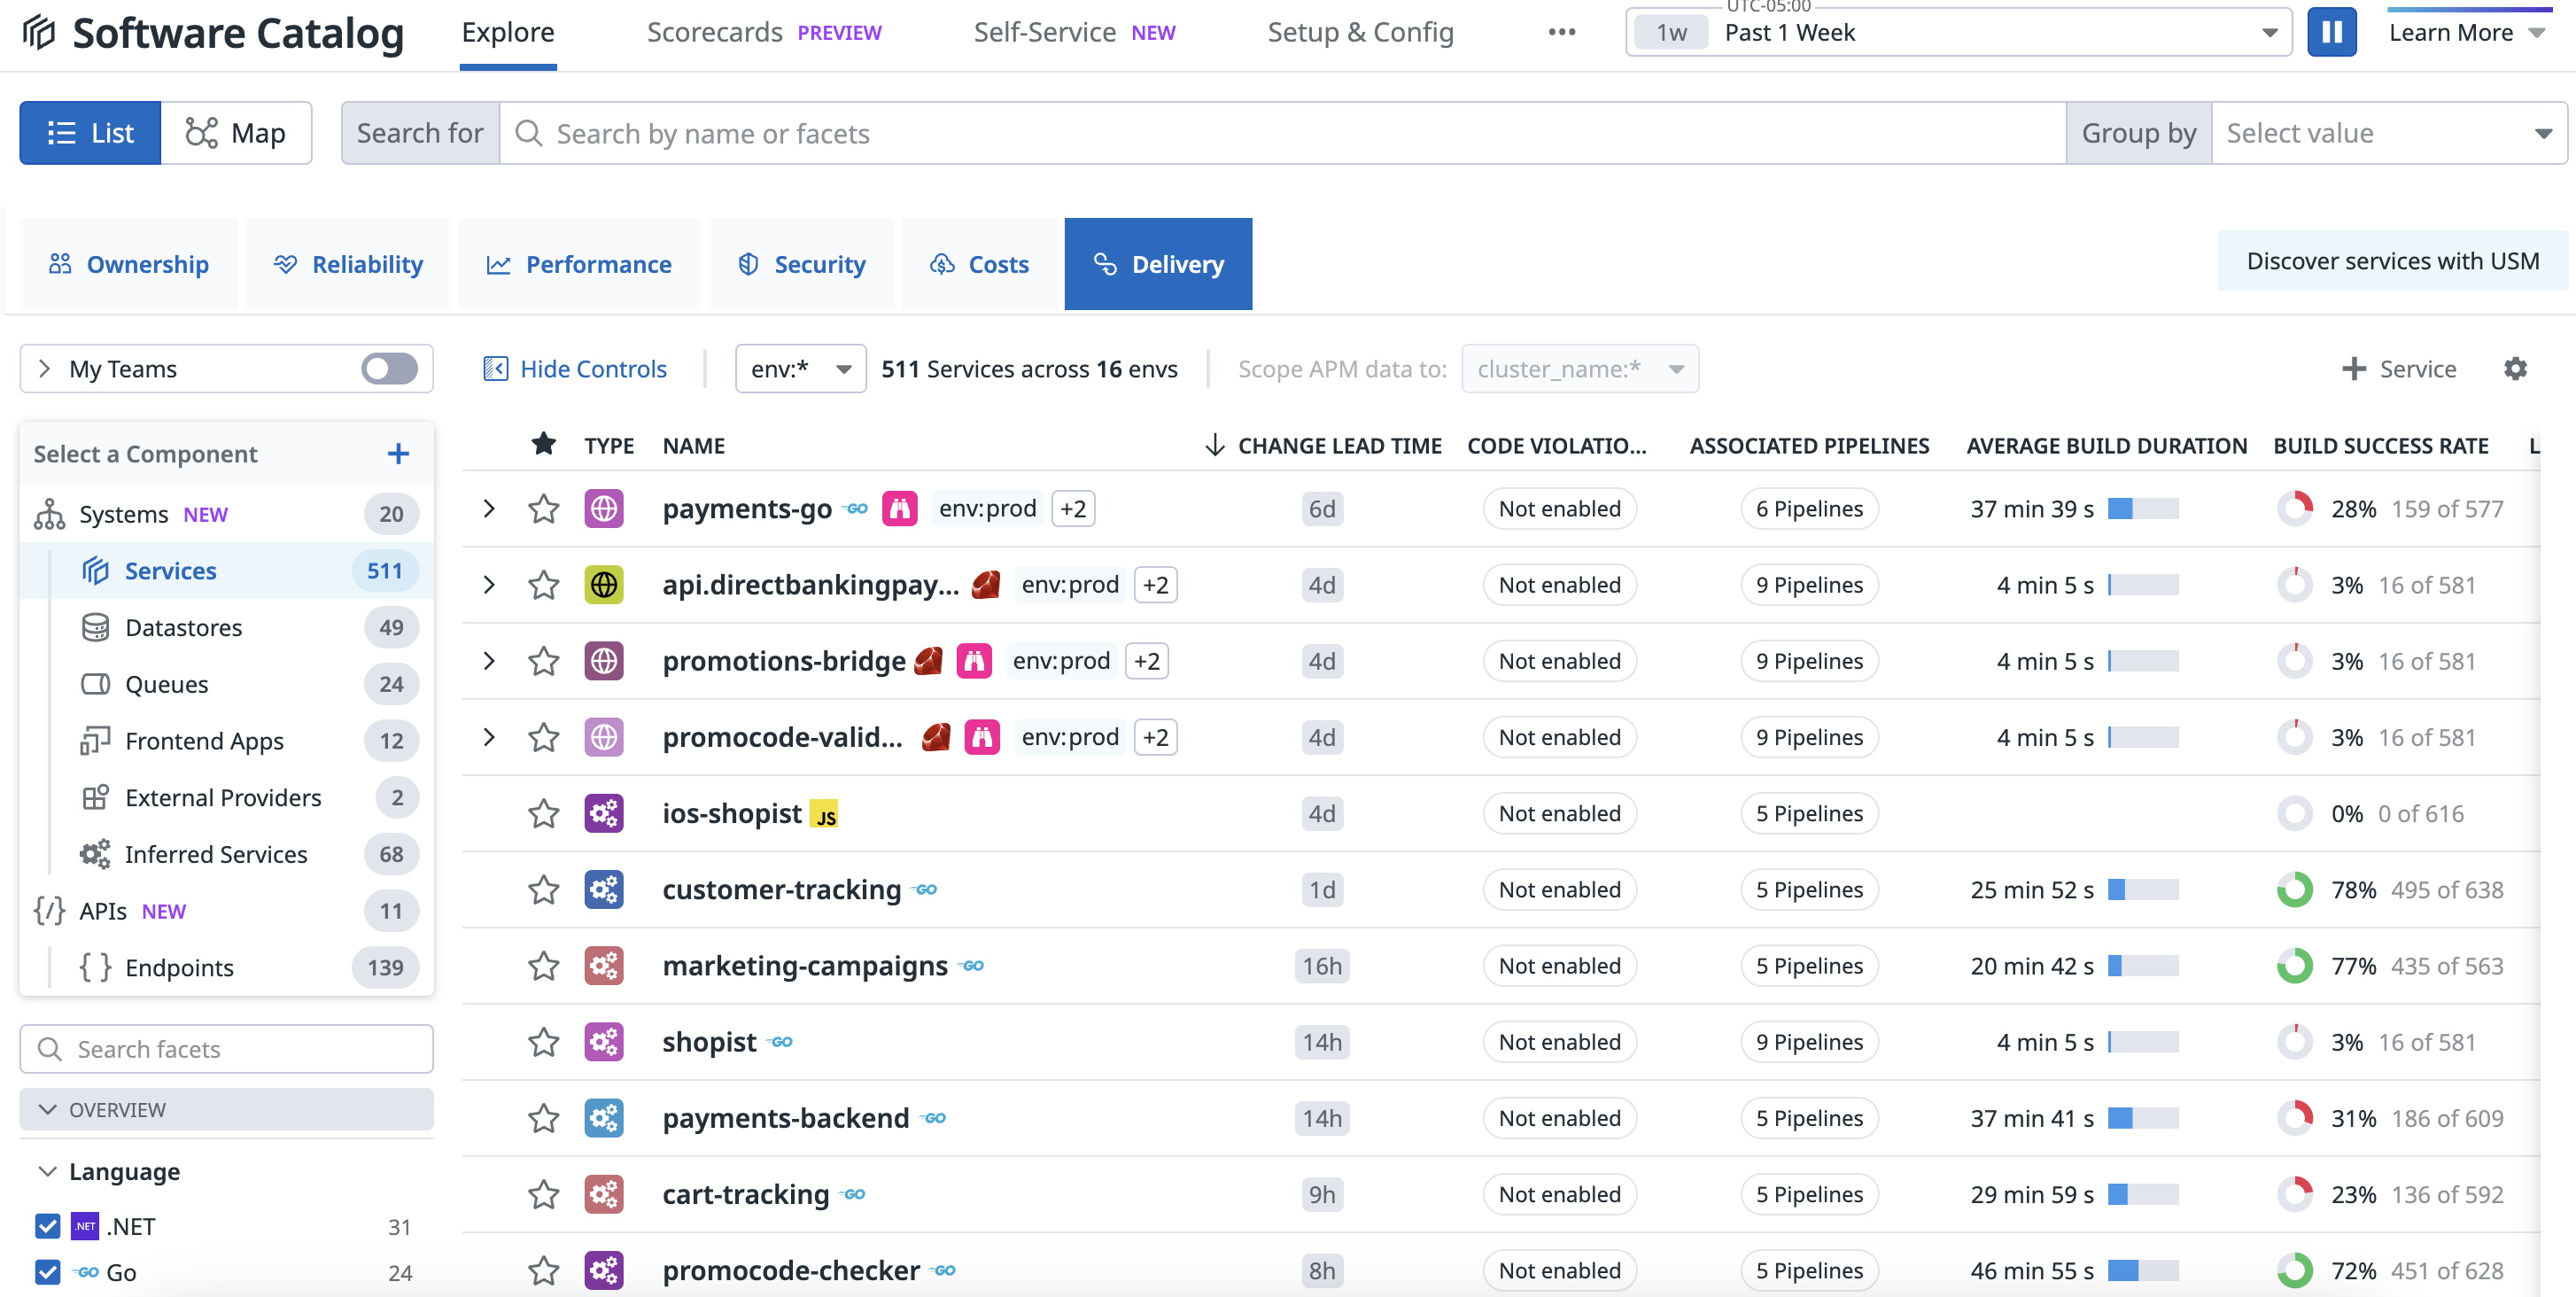Click the Software Catalog logo icon
This screenshot has height=1297, width=2576.
(x=36, y=31)
